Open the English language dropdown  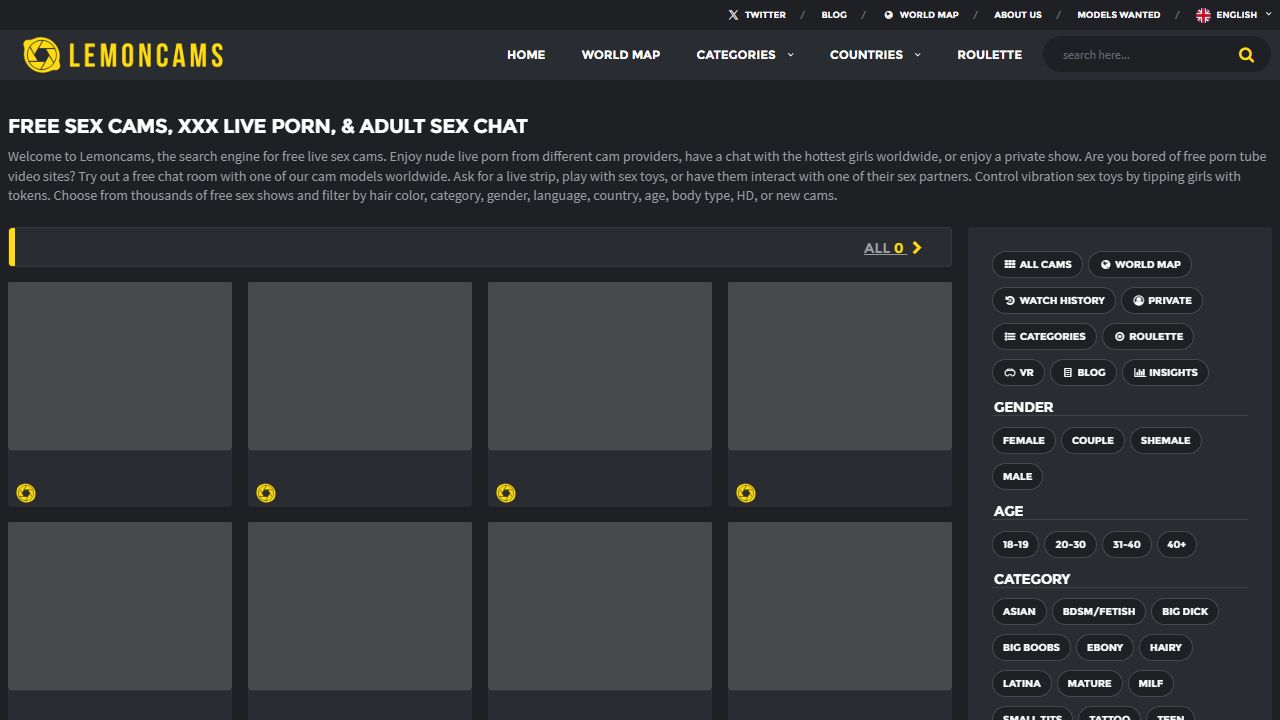click(1234, 15)
